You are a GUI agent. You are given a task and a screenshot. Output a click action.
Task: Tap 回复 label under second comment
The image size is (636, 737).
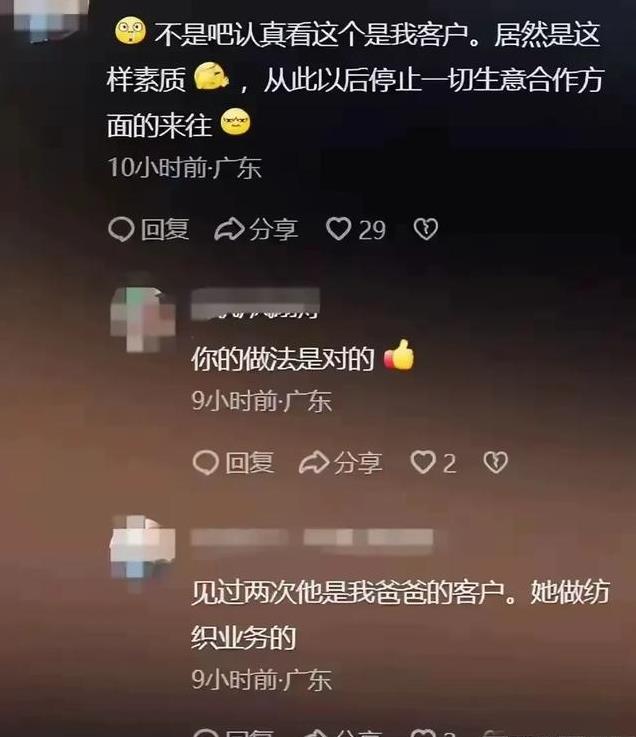pyautogui.click(x=250, y=463)
